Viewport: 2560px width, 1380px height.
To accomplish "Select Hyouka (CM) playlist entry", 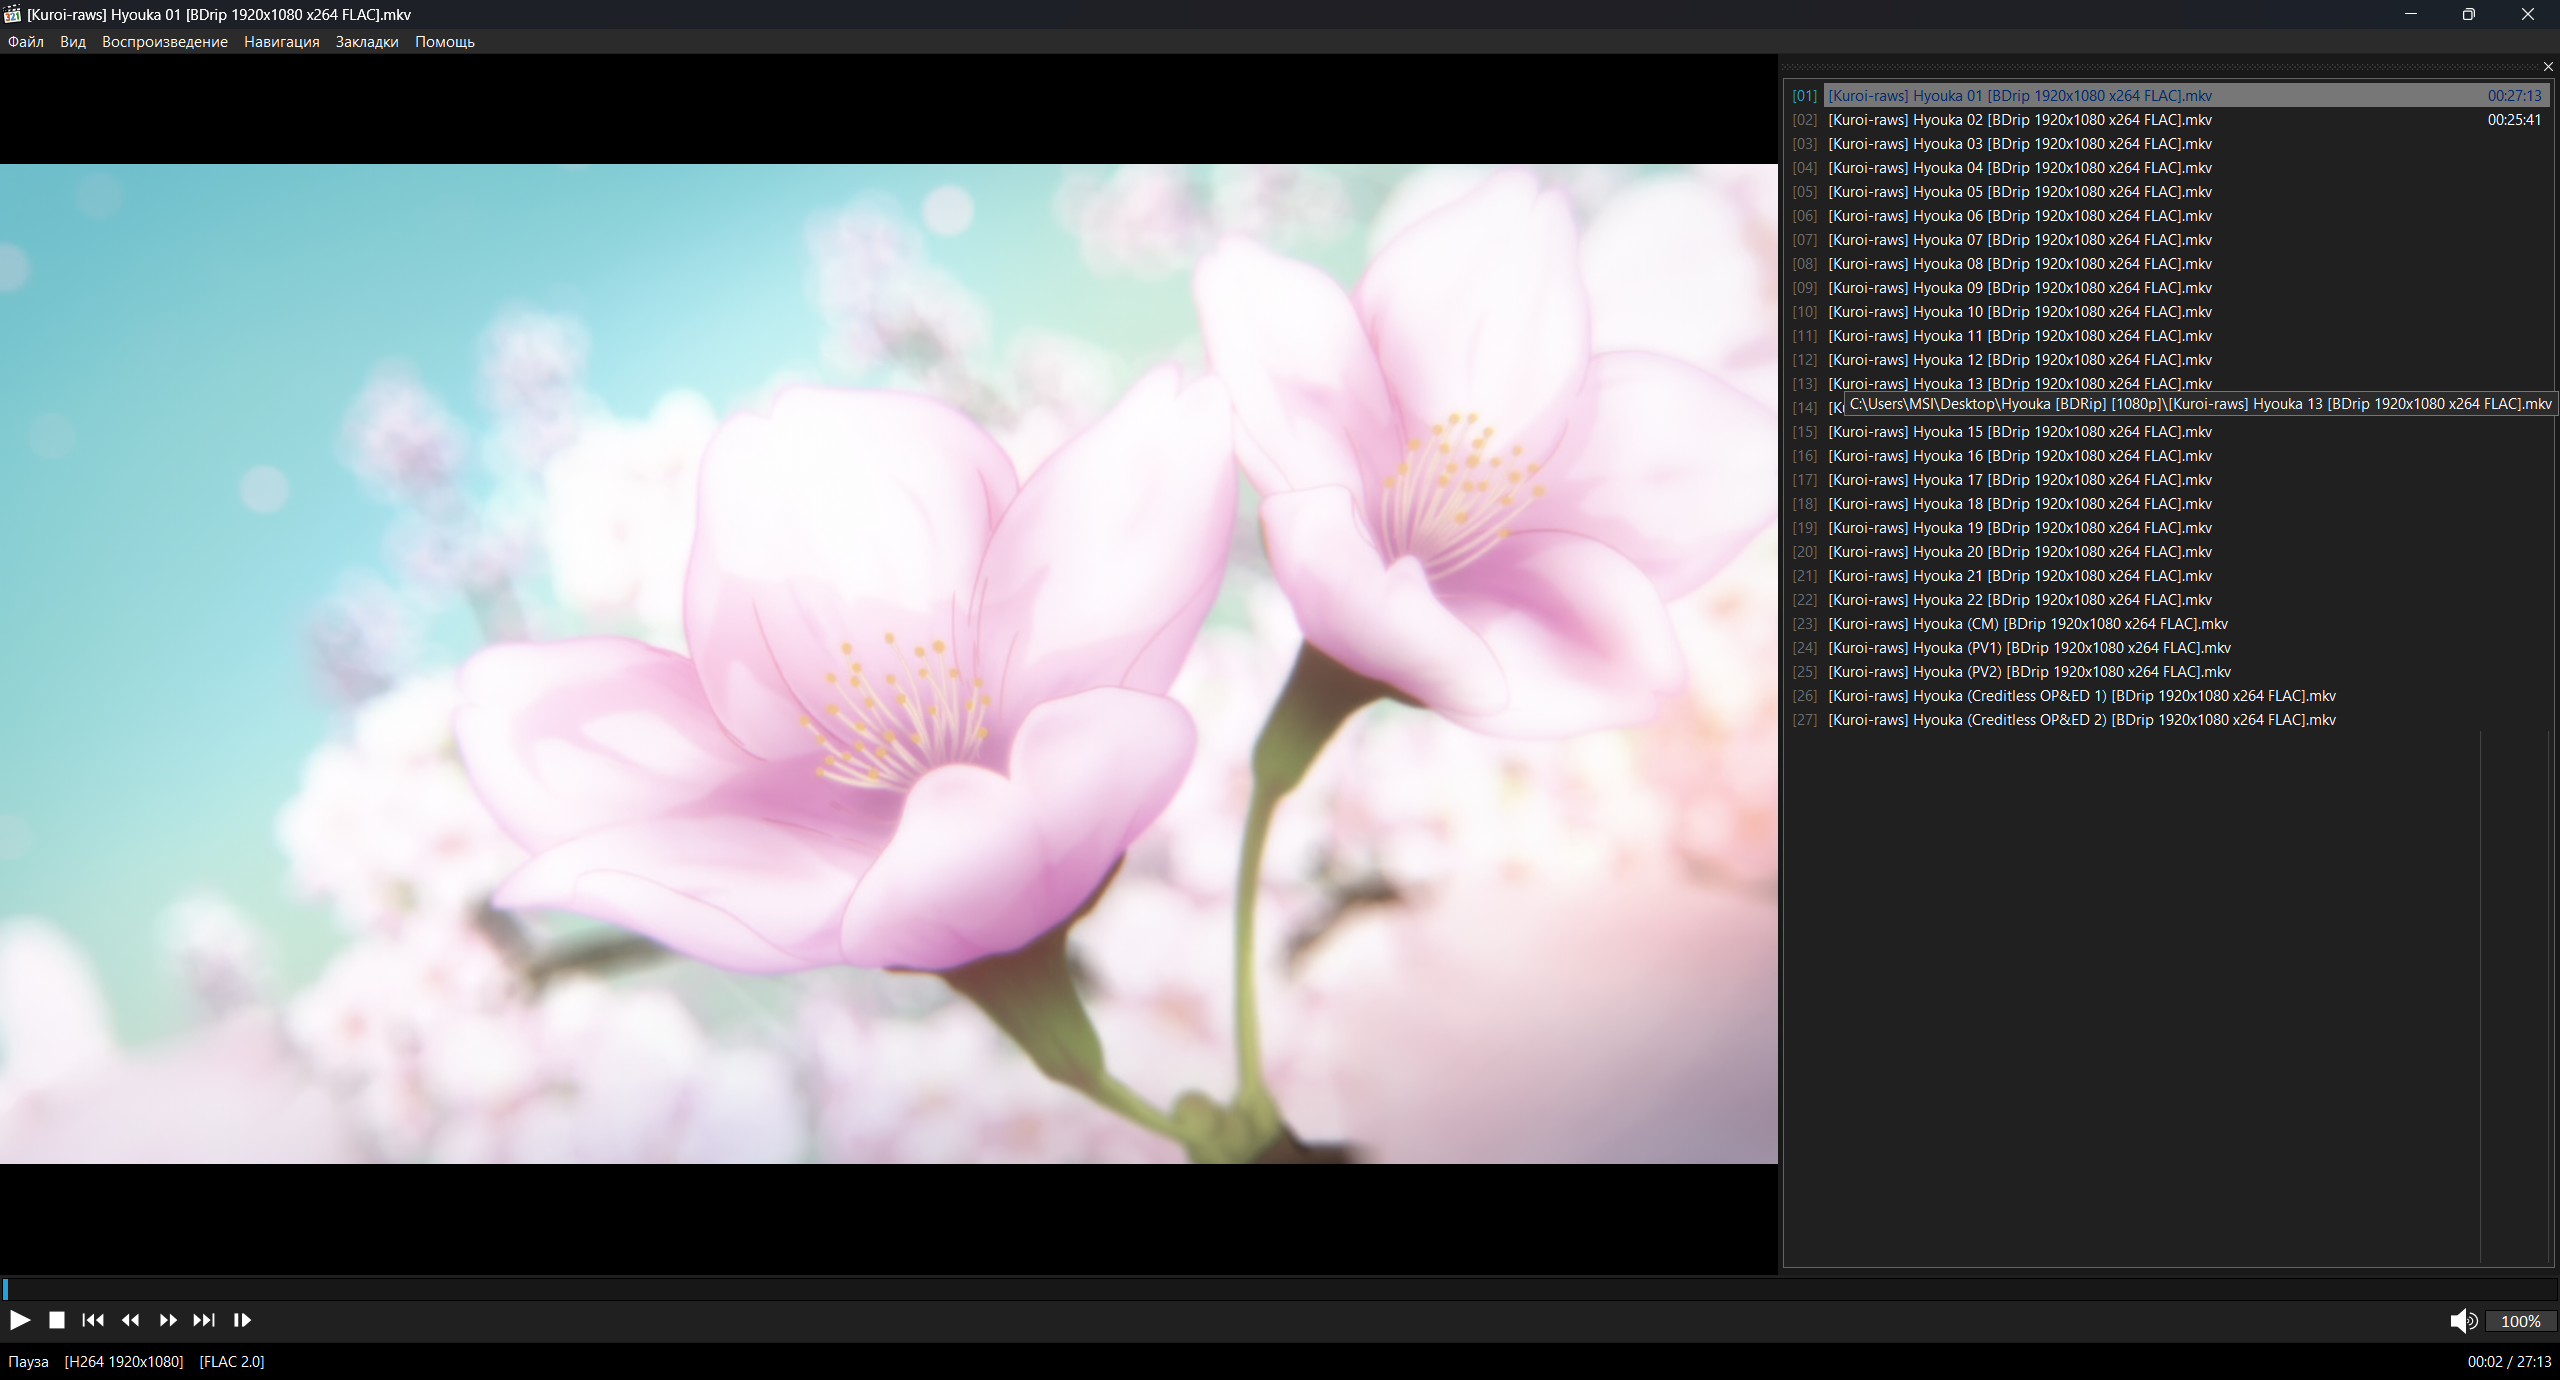I will click(2028, 624).
